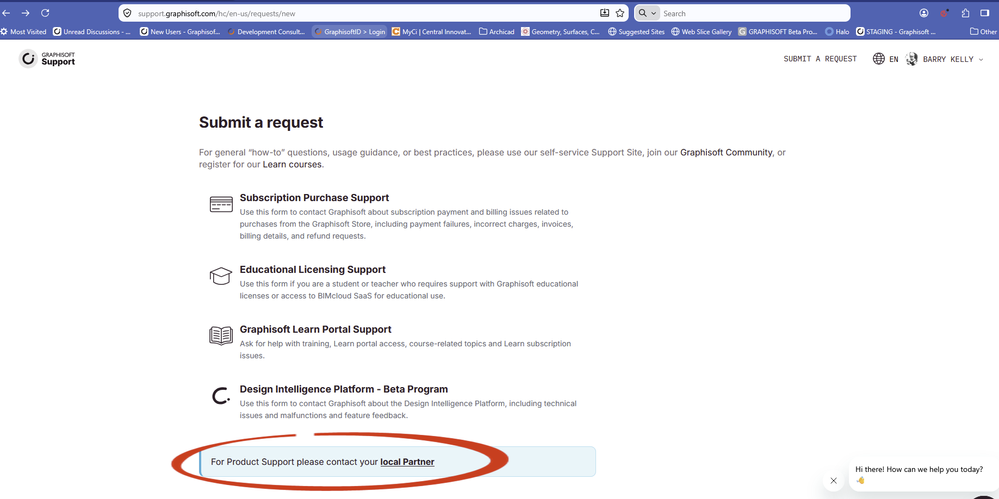Open the Subscription Purchase Support form
The width and height of the screenshot is (999, 499).
click(314, 198)
